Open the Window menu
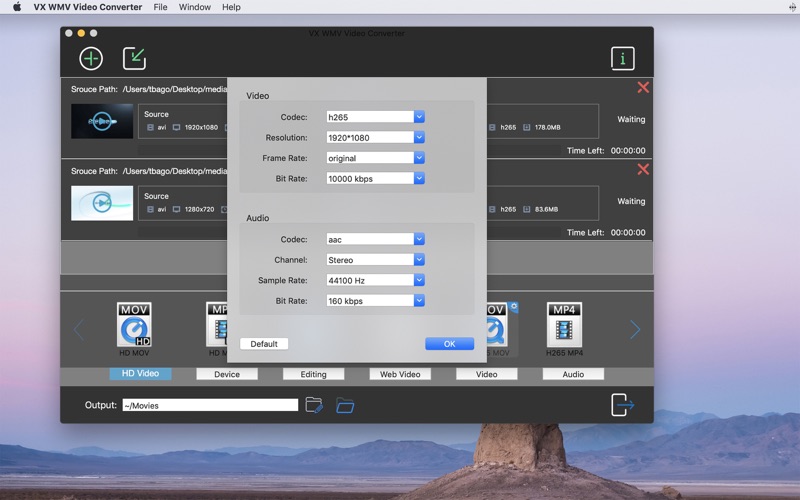The image size is (800, 500). click(x=194, y=7)
